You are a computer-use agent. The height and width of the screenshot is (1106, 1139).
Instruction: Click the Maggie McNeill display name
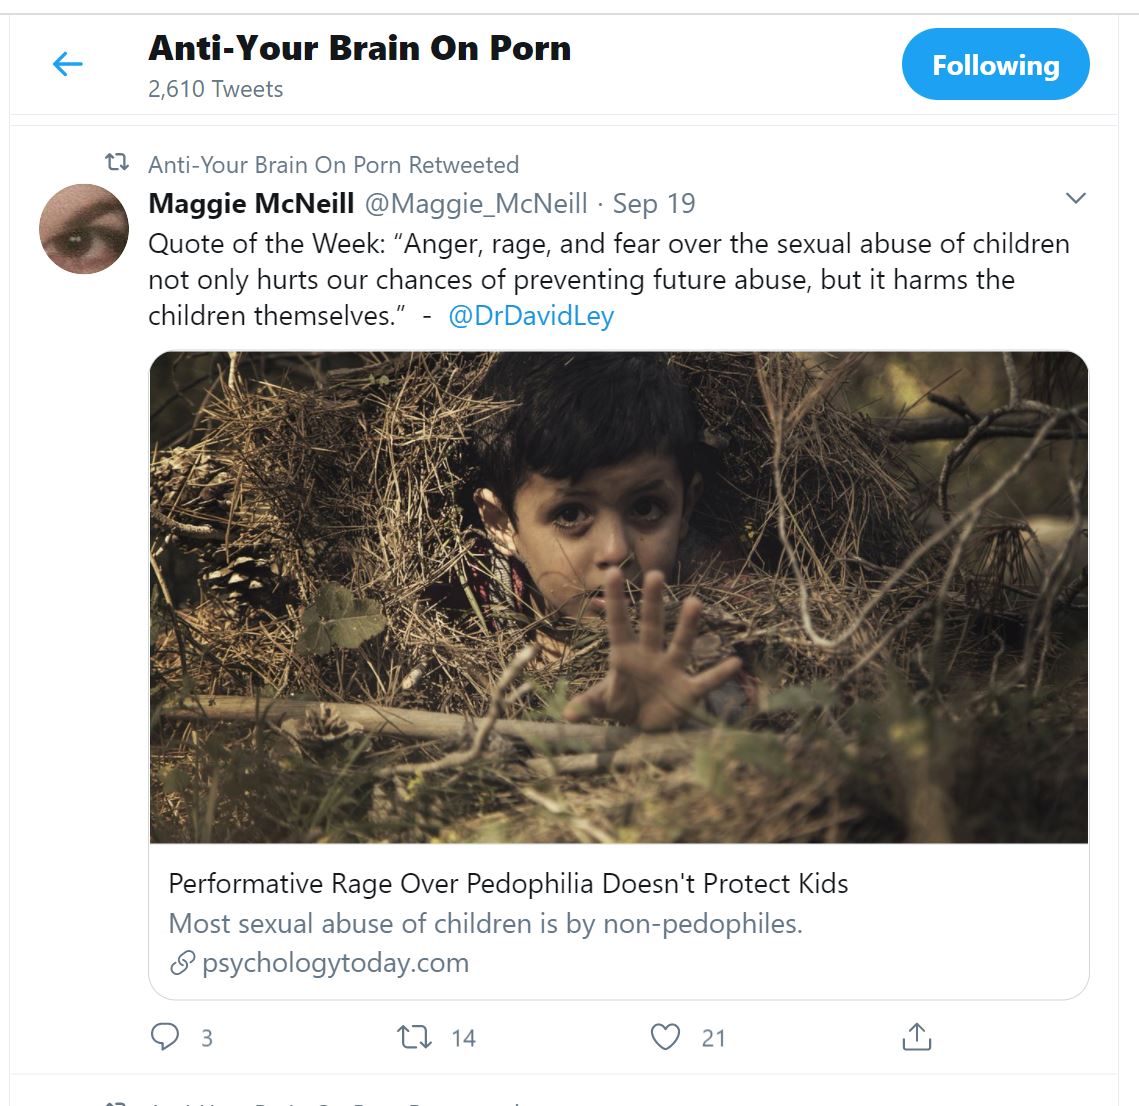point(251,204)
